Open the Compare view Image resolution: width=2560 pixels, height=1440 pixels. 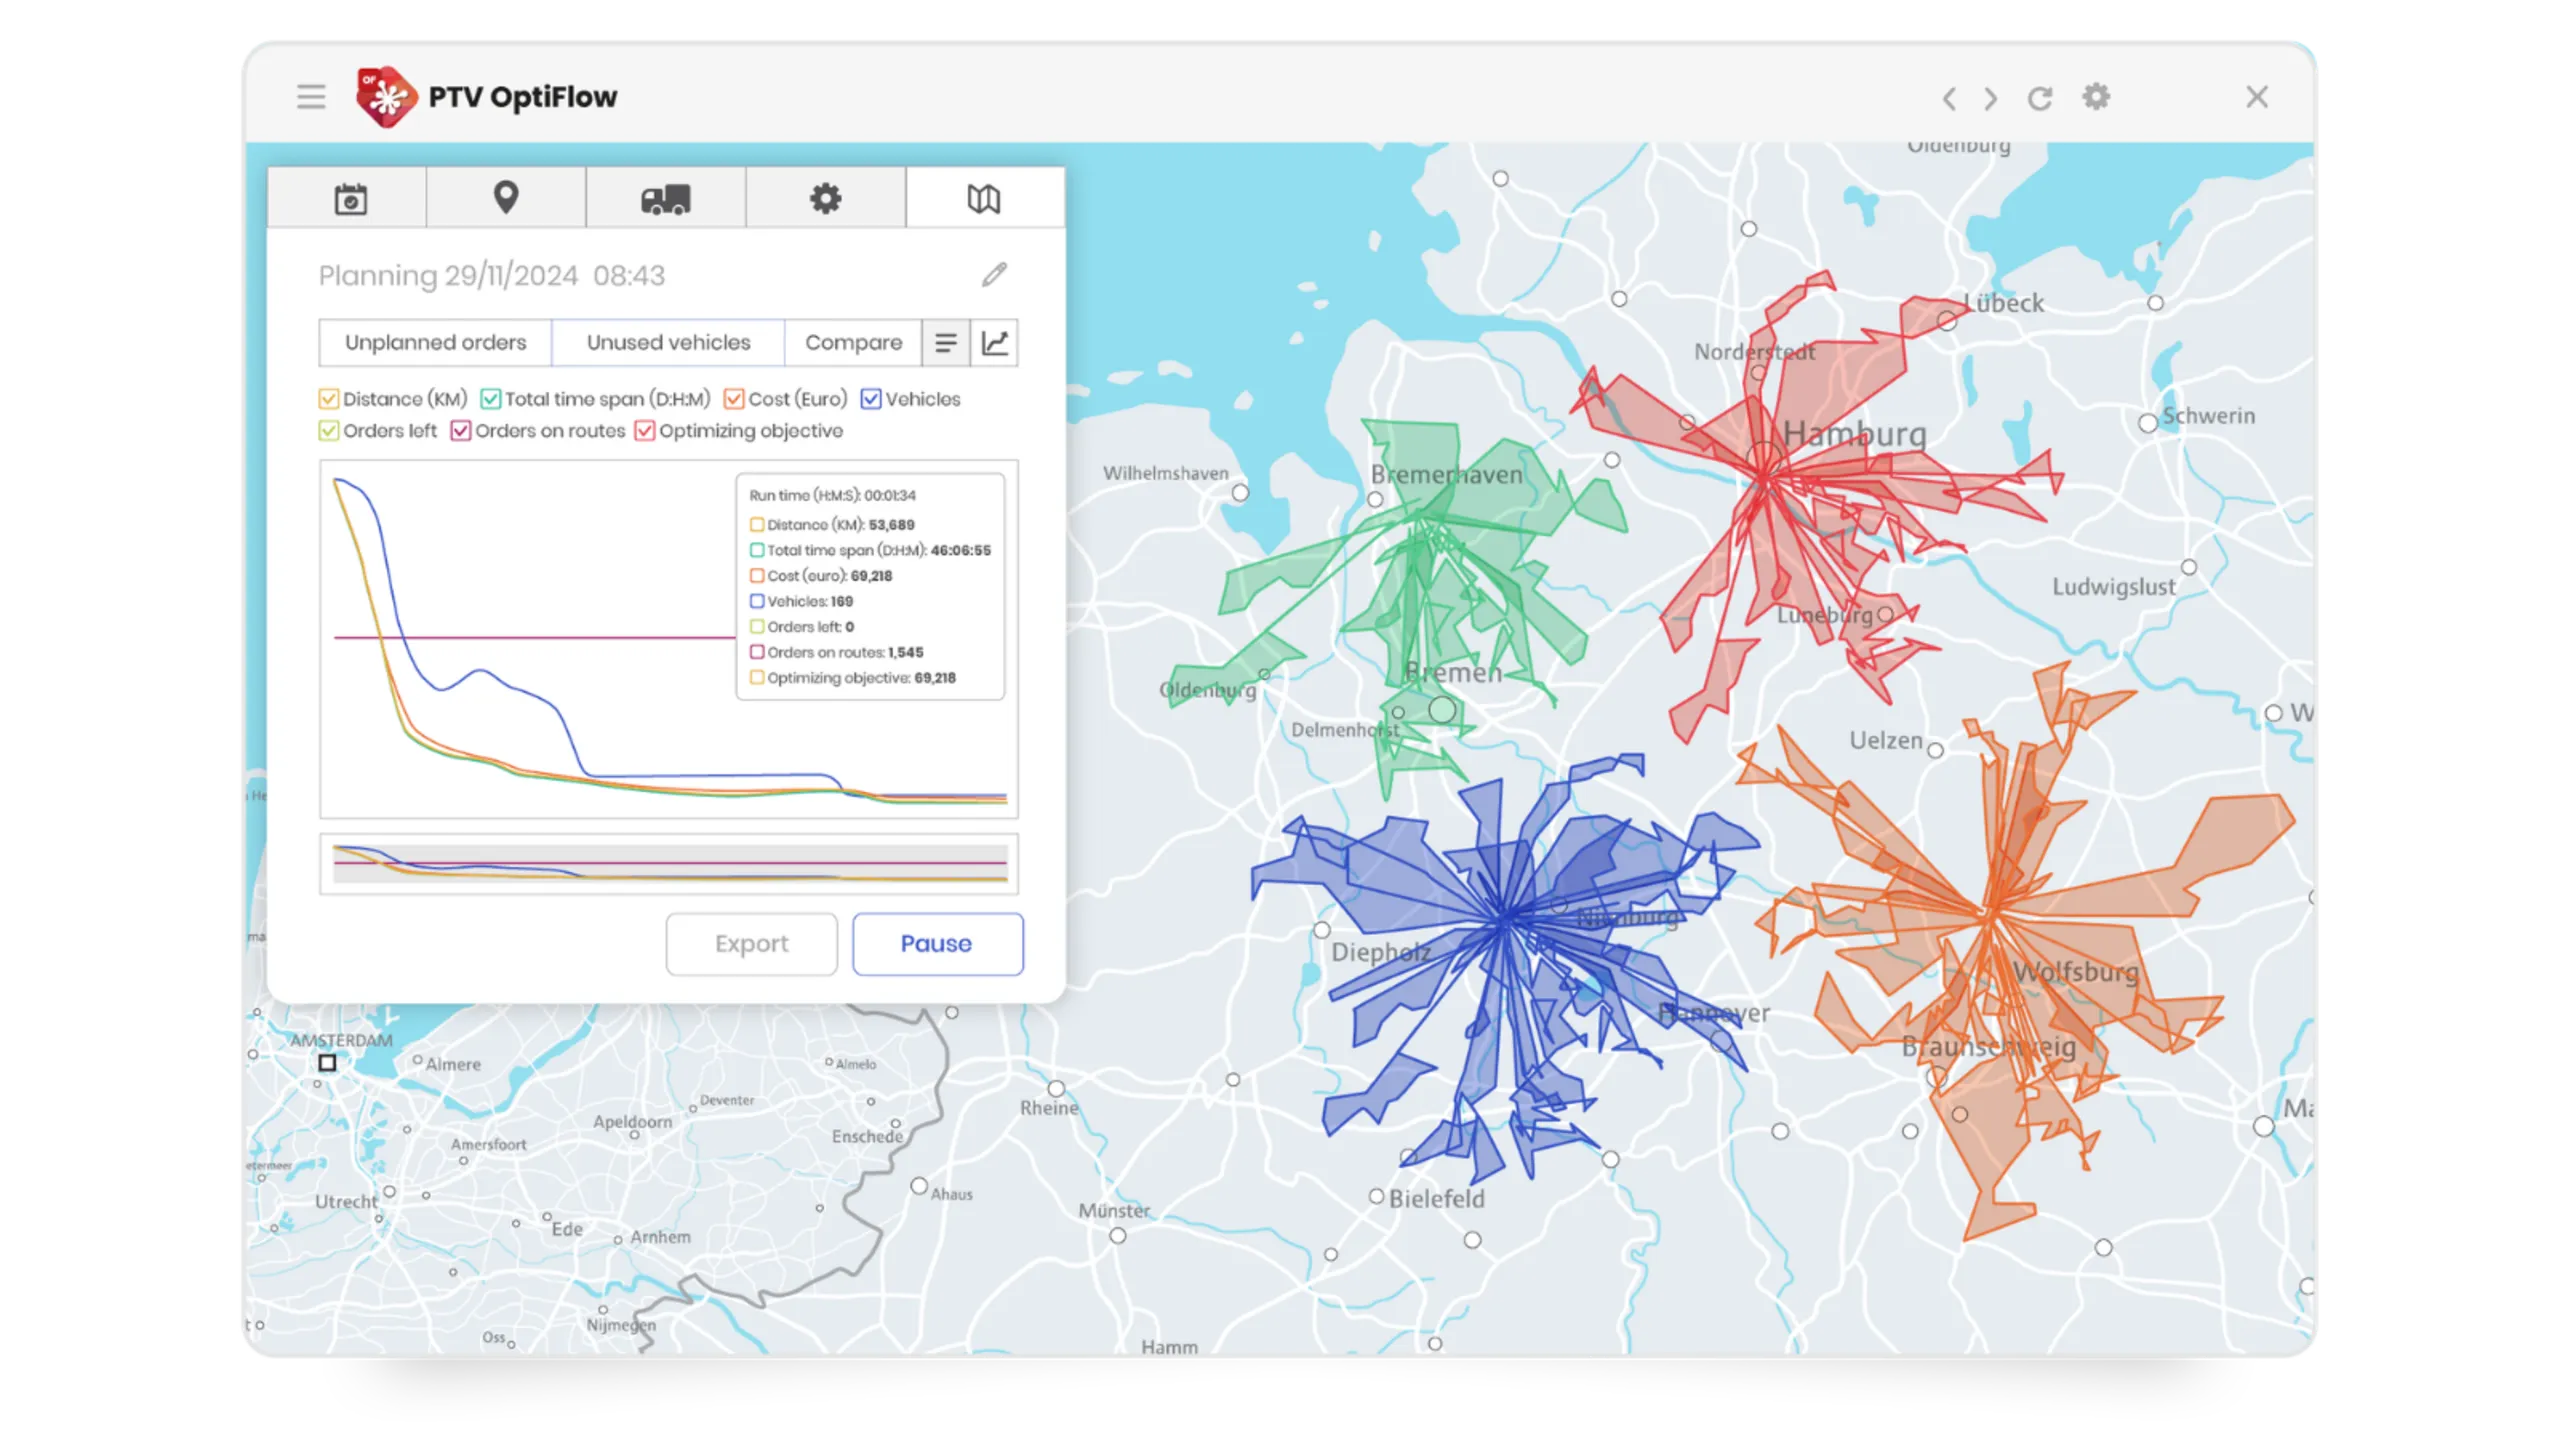(x=853, y=343)
